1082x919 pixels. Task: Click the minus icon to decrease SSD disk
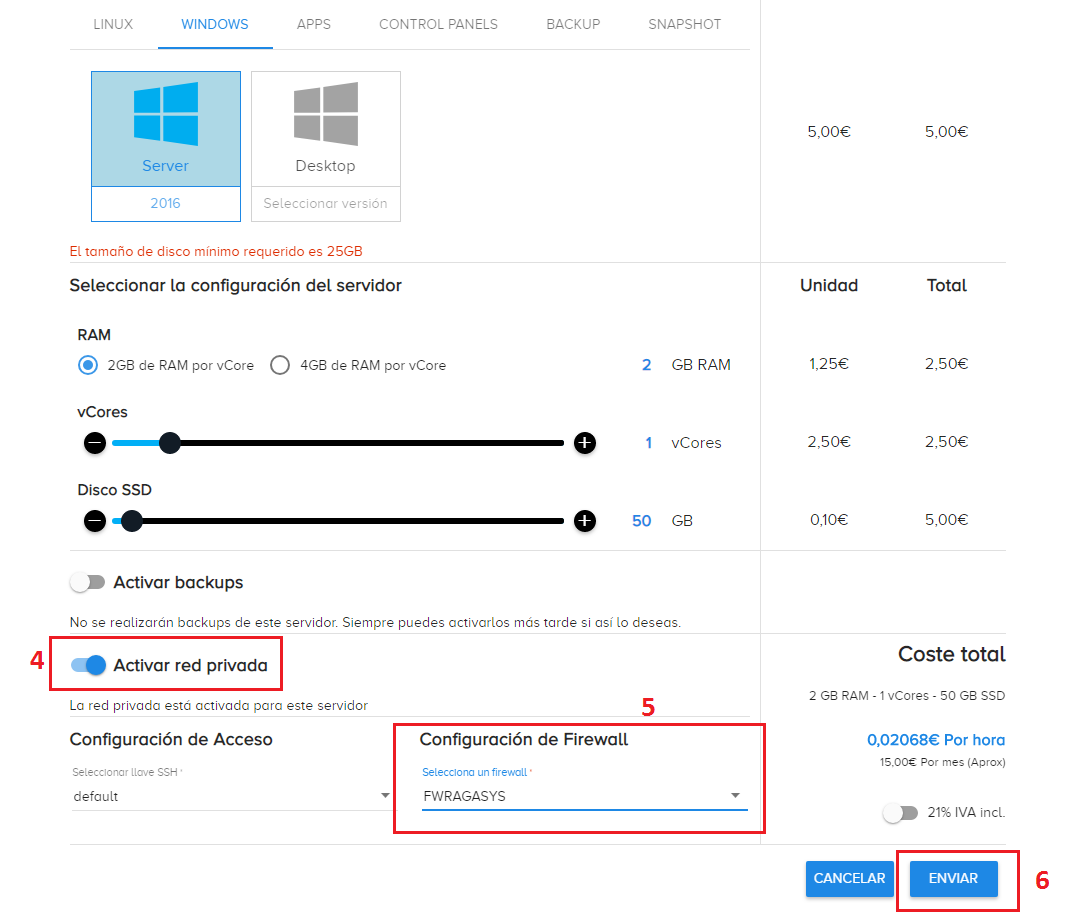[x=94, y=520]
